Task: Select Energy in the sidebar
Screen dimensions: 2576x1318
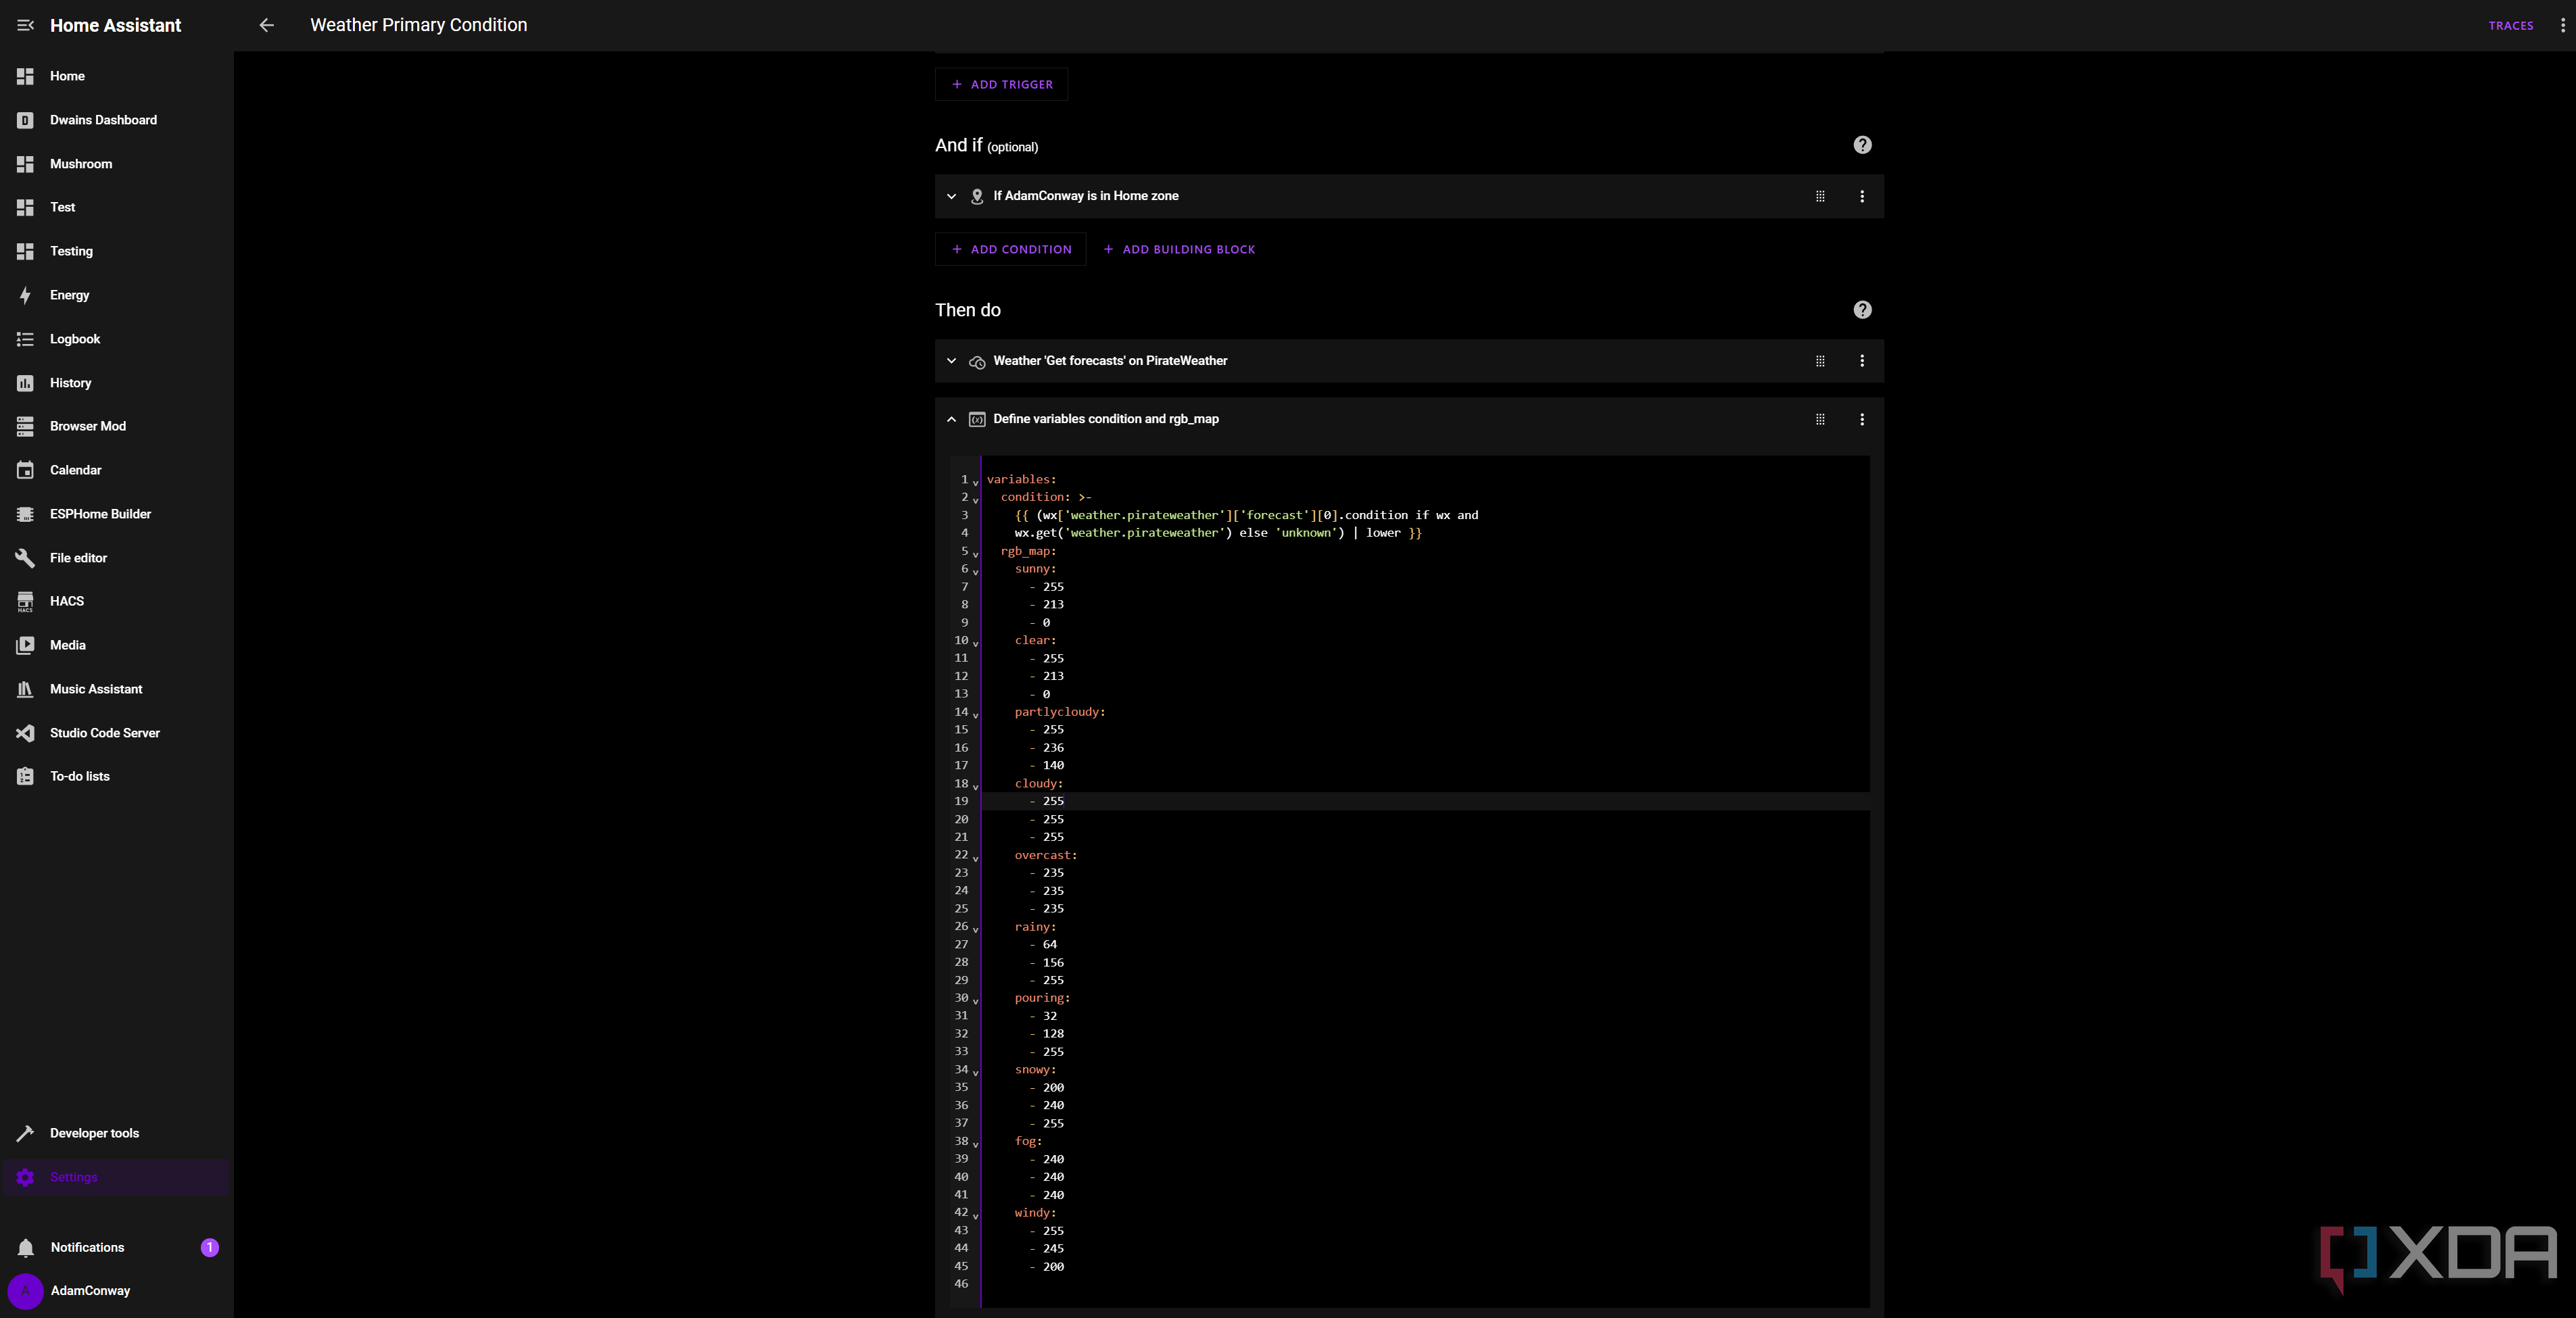Action: [116, 295]
